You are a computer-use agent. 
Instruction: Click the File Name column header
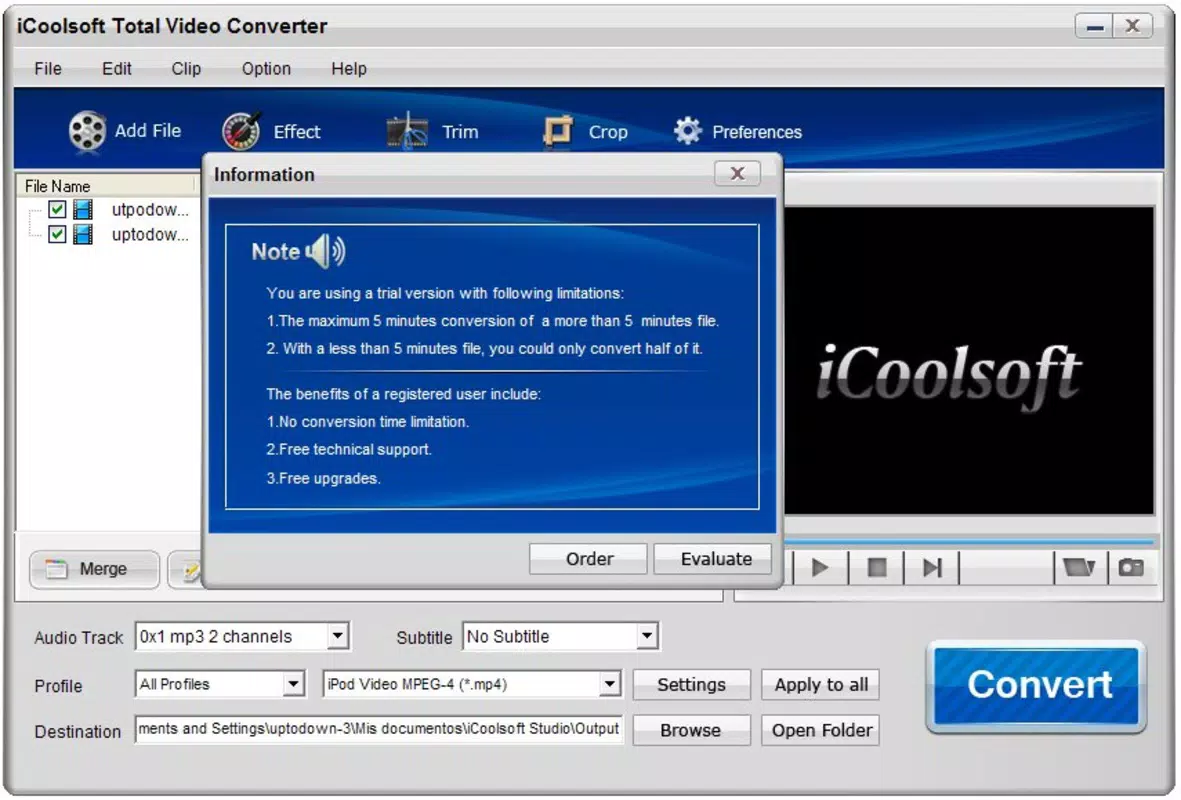tap(107, 186)
